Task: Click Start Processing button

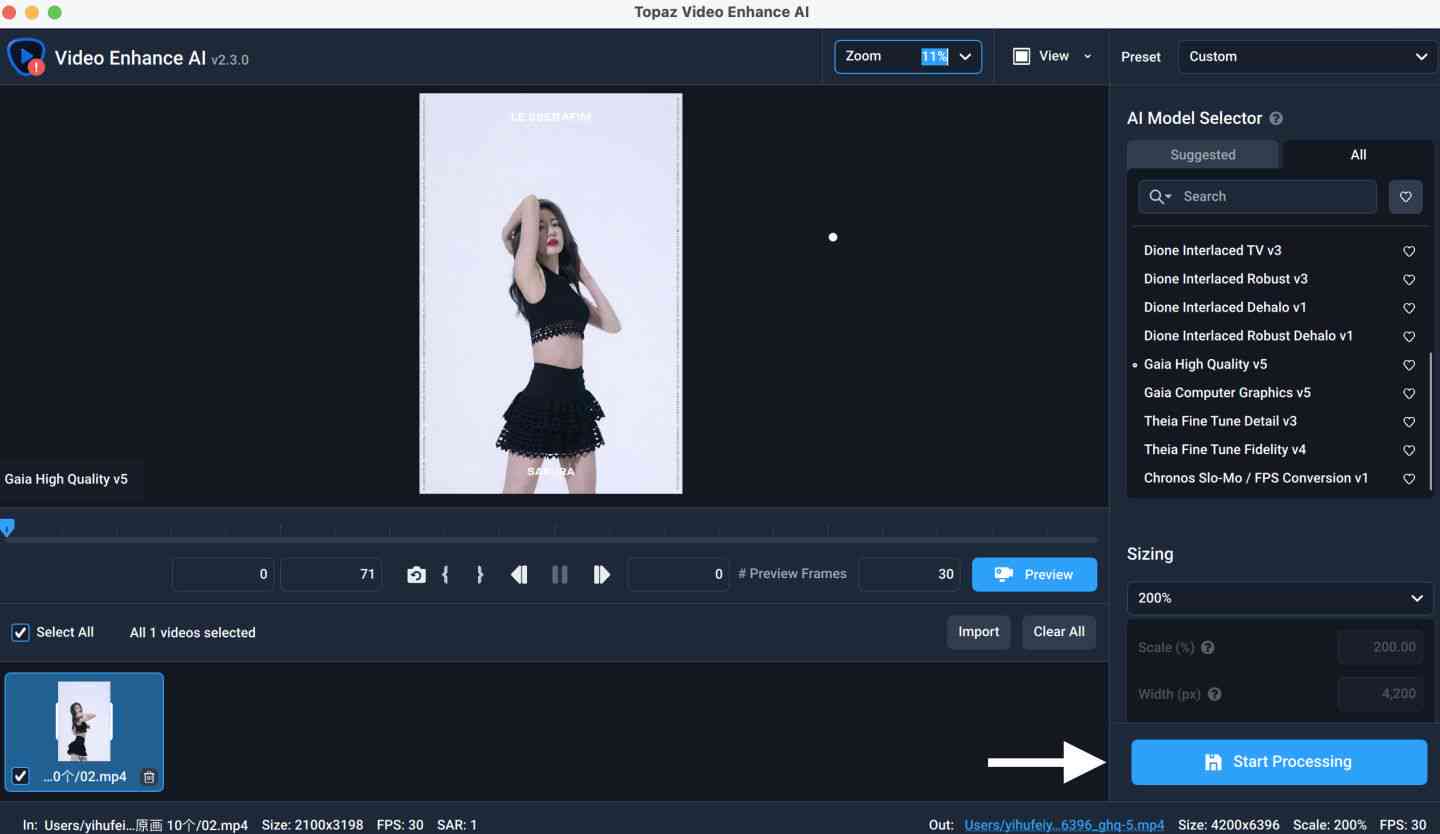Action: coord(1279,762)
